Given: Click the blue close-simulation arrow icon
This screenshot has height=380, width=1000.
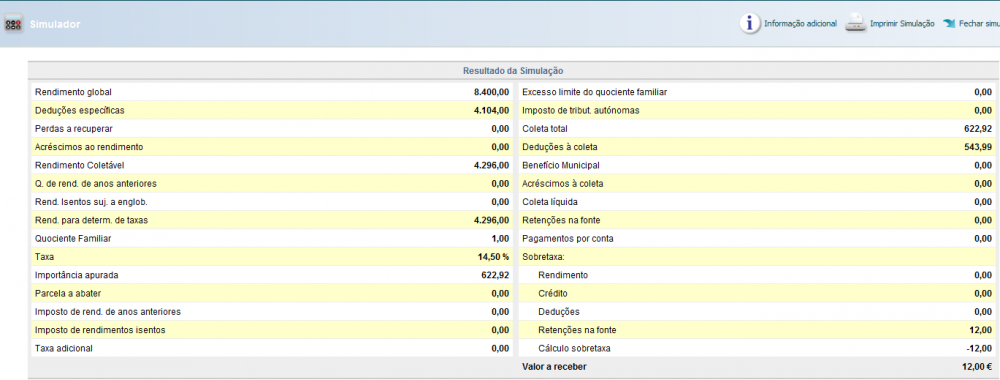Looking at the screenshot, I should click(x=949, y=24).
